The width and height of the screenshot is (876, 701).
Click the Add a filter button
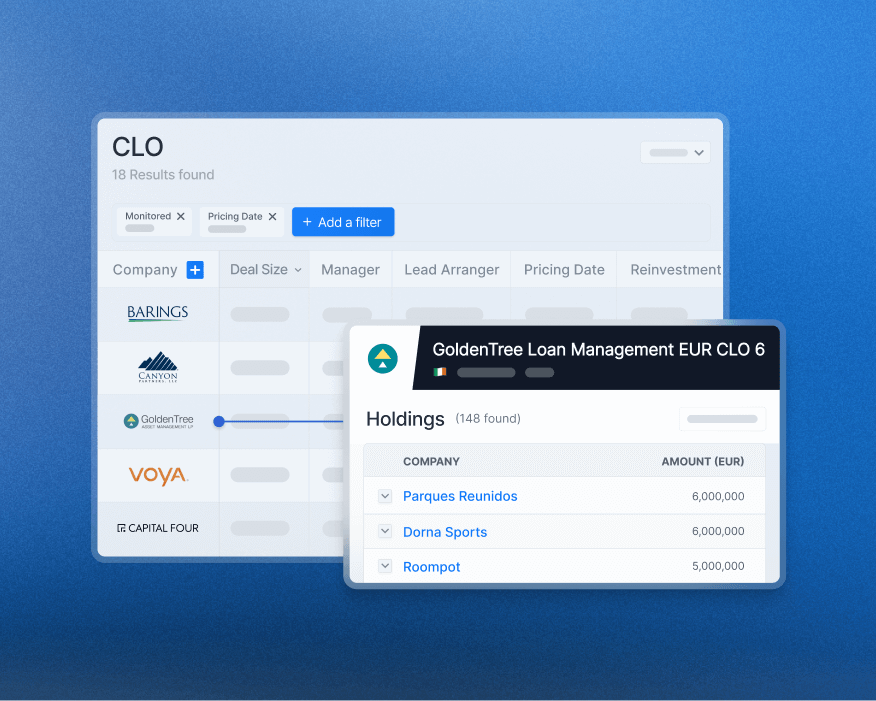[x=343, y=221]
